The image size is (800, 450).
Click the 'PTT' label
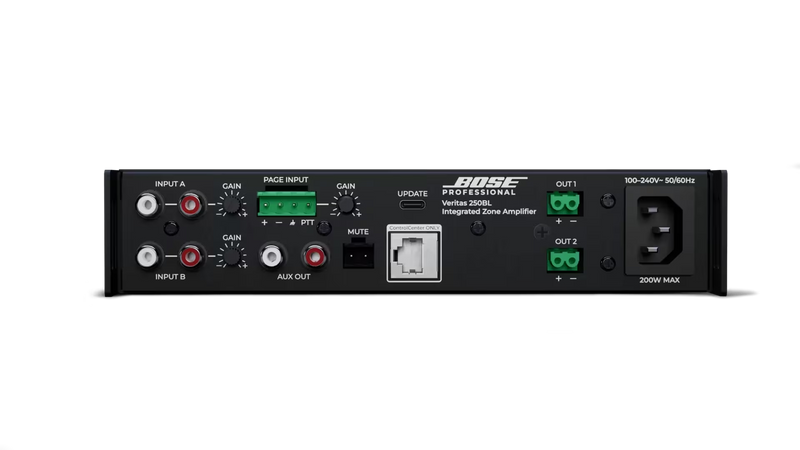point(307,222)
